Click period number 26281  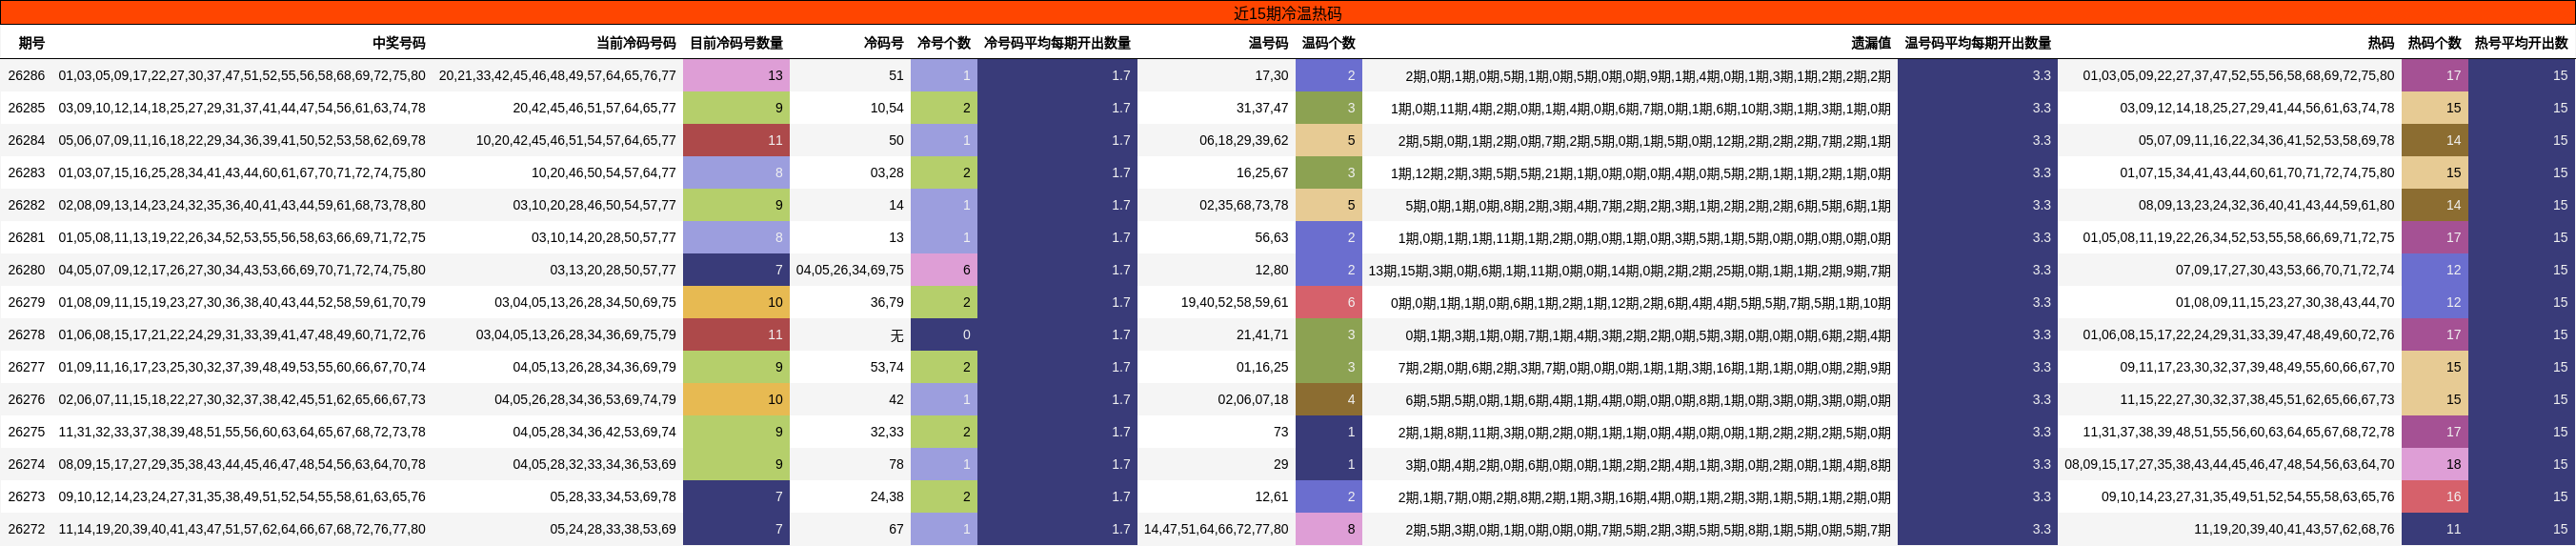click(x=26, y=237)
